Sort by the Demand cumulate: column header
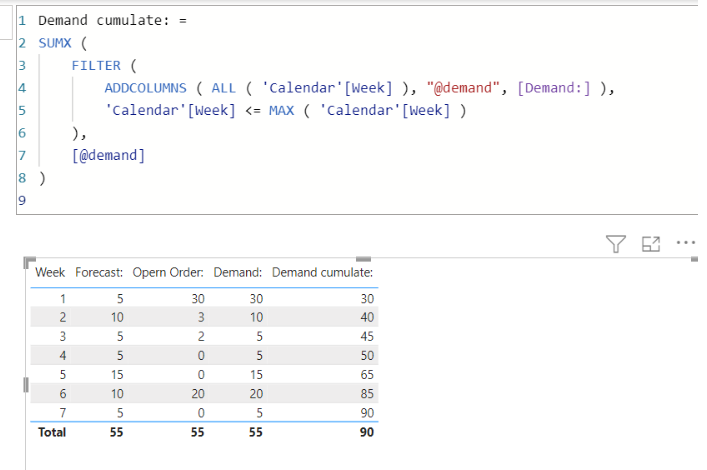This screenshot has height=470, width=707. pos(322,272)
